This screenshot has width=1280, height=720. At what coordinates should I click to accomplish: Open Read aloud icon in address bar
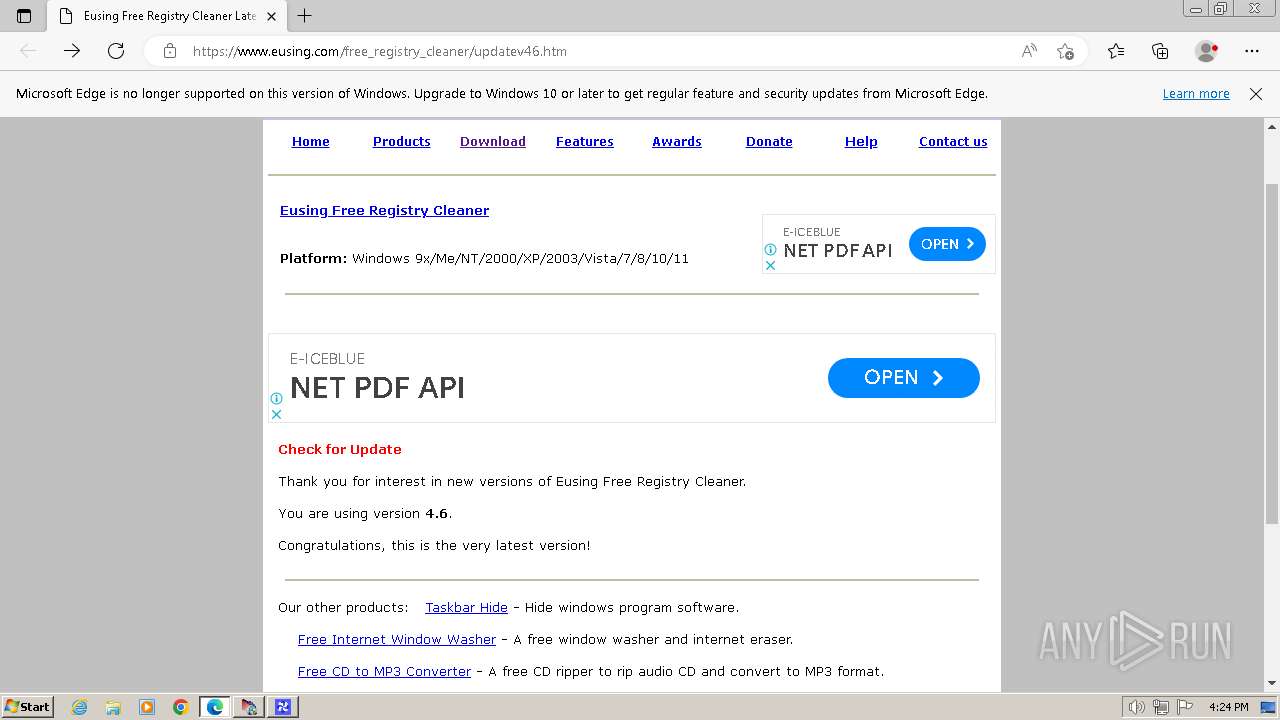1029,51
